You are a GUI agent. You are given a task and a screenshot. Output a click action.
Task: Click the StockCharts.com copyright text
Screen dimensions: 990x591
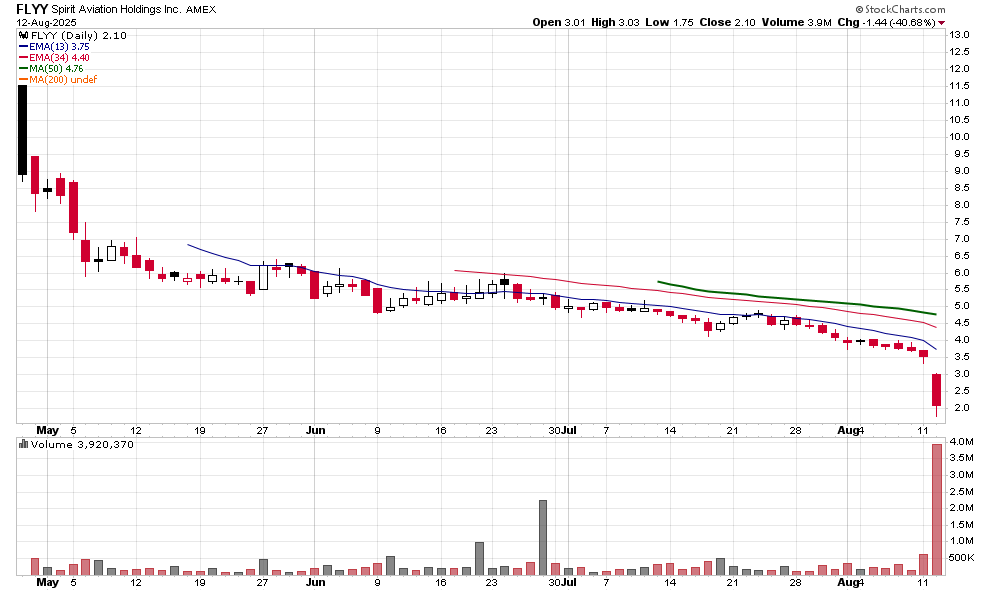point(900,9)
